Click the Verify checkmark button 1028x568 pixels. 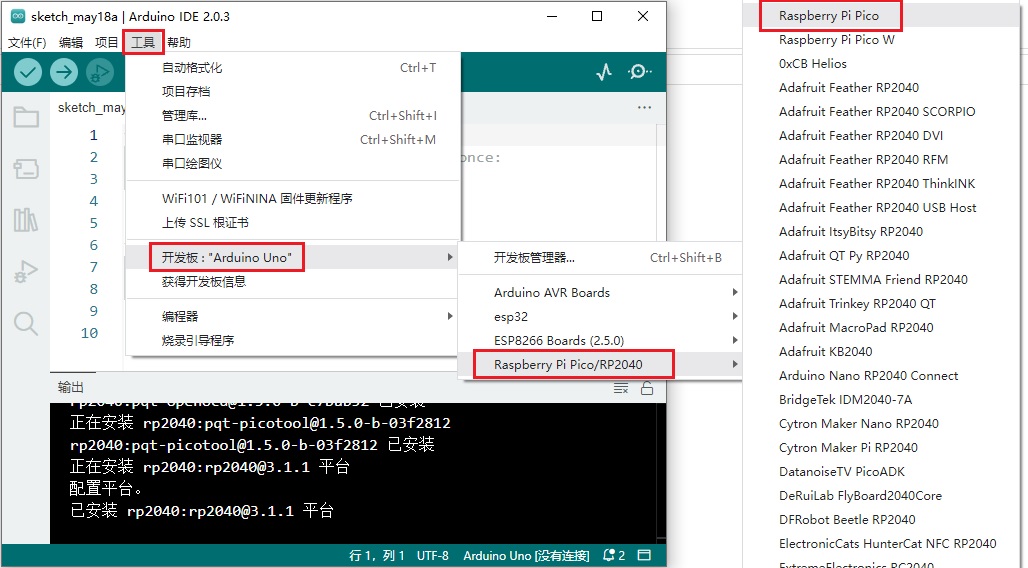tap(28, 72)
